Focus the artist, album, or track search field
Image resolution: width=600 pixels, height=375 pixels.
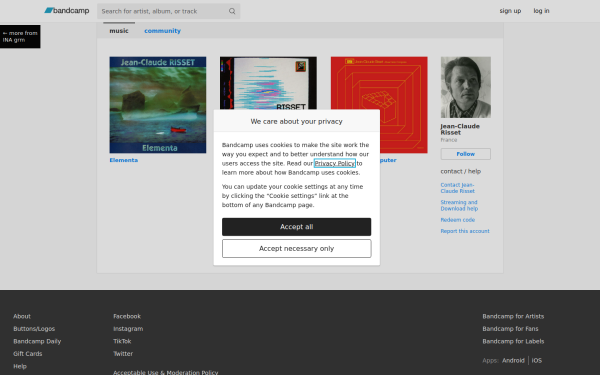pos(168,11)
